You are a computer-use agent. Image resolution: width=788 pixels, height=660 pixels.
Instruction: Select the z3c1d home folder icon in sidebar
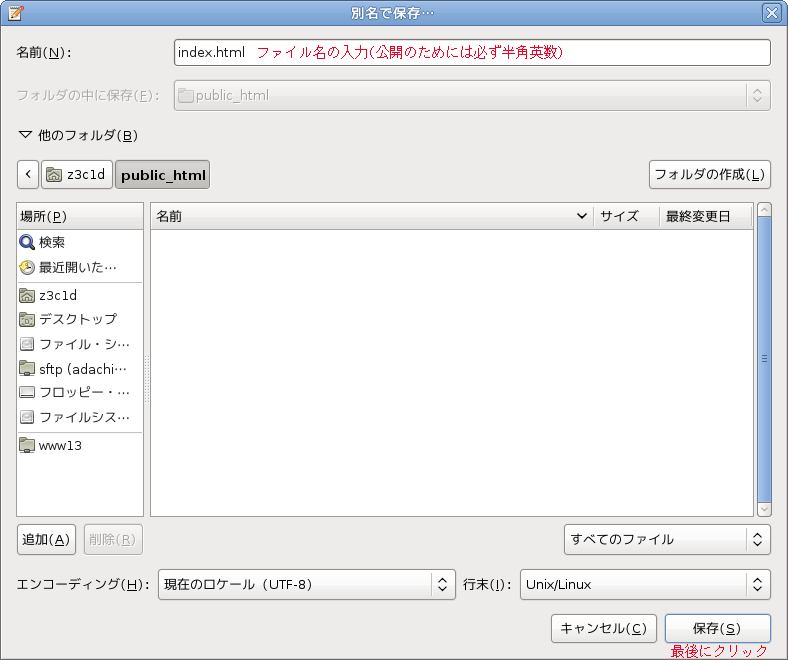(x=27, y=295)
